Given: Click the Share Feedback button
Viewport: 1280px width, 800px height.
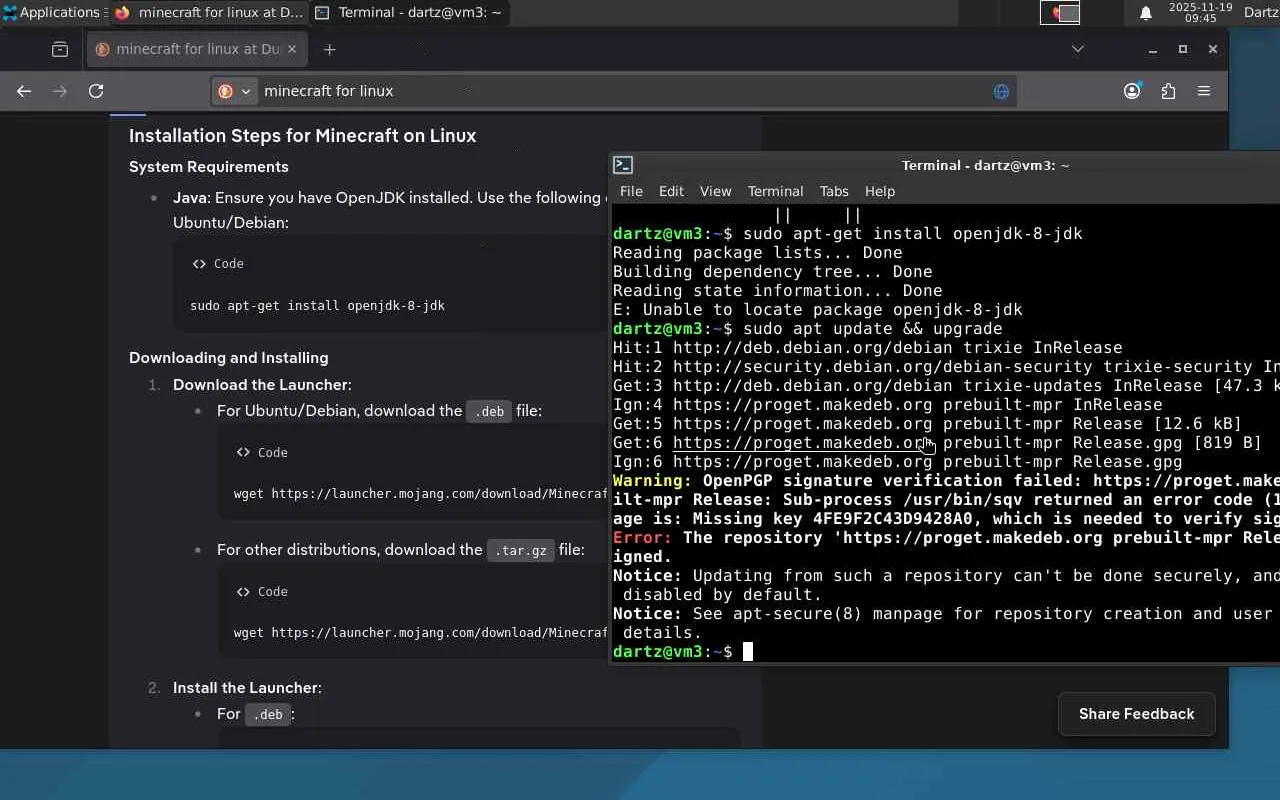Looking at the screenshot, I should point(1136,714).
